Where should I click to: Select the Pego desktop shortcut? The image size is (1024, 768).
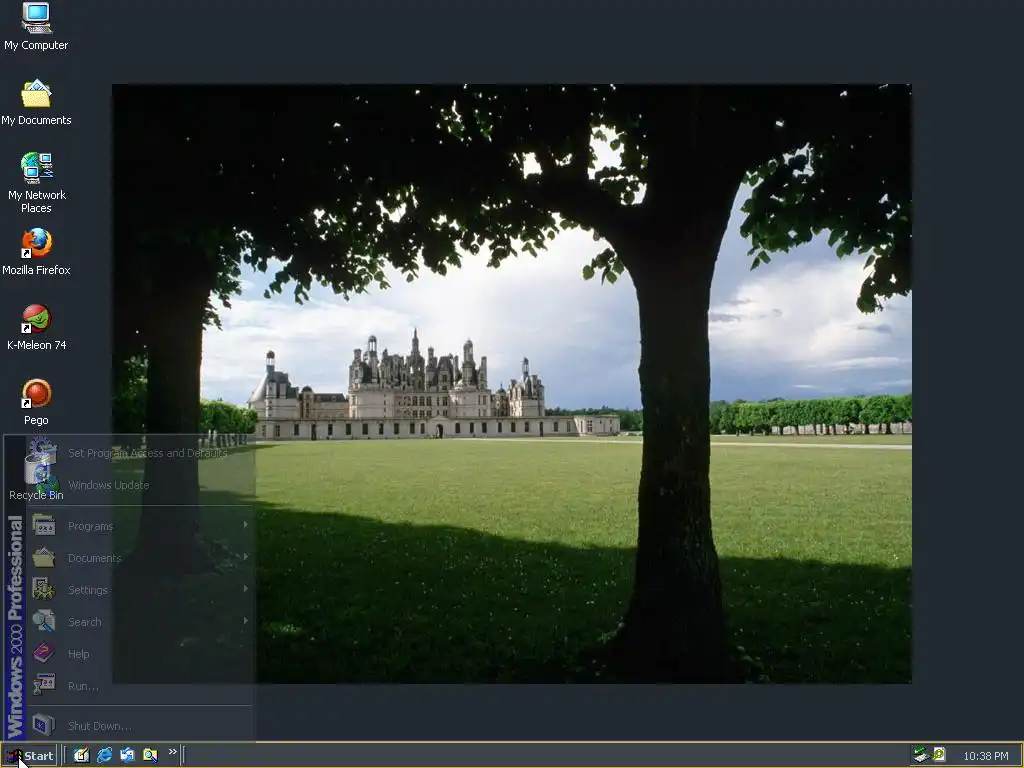37,402
